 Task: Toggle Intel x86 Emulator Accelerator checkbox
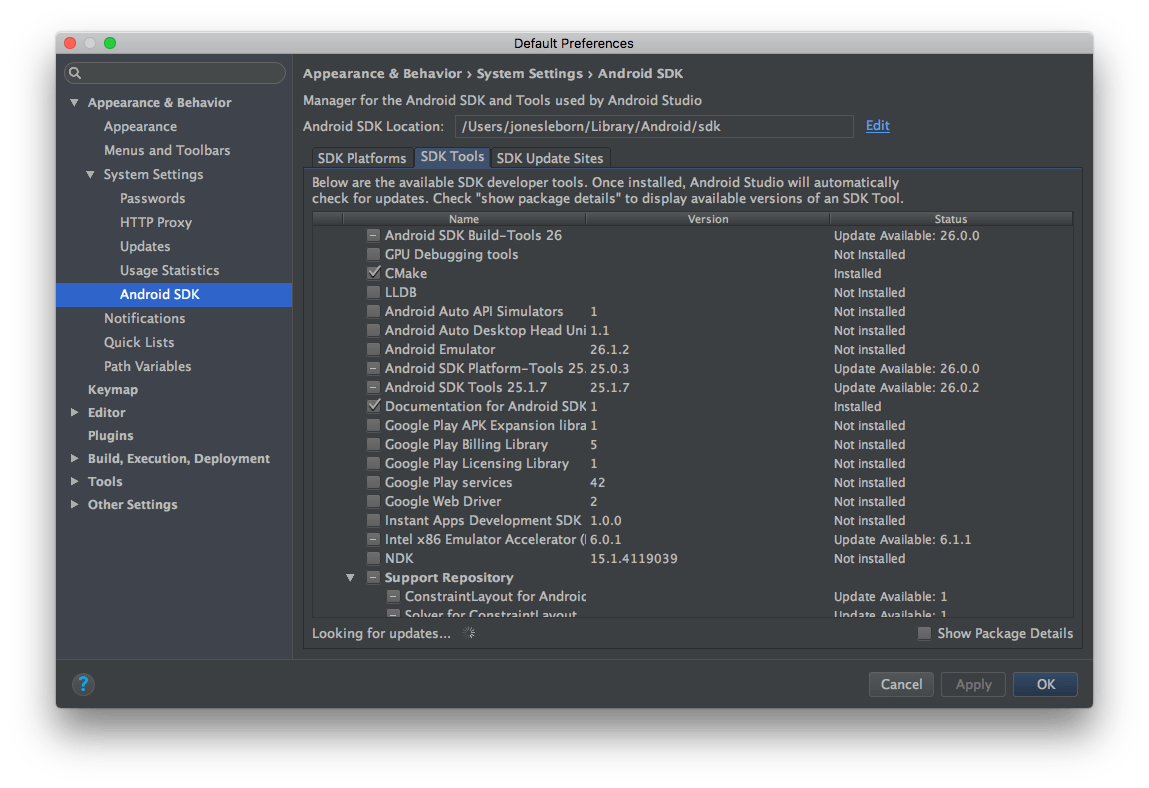point(373,540)
